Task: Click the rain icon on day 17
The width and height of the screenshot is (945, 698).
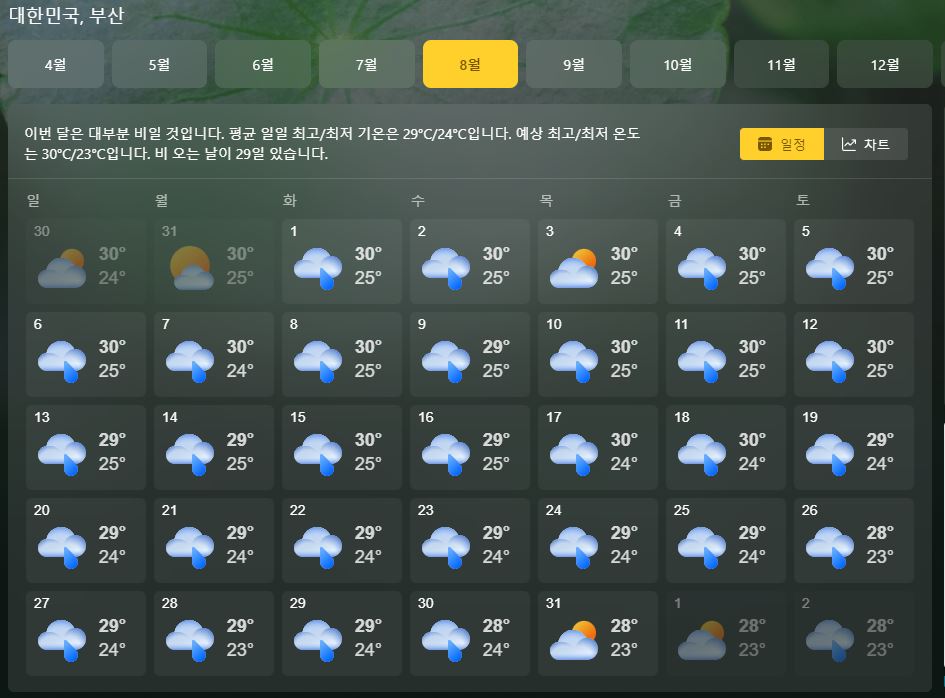Action: (x=574, y=454)
